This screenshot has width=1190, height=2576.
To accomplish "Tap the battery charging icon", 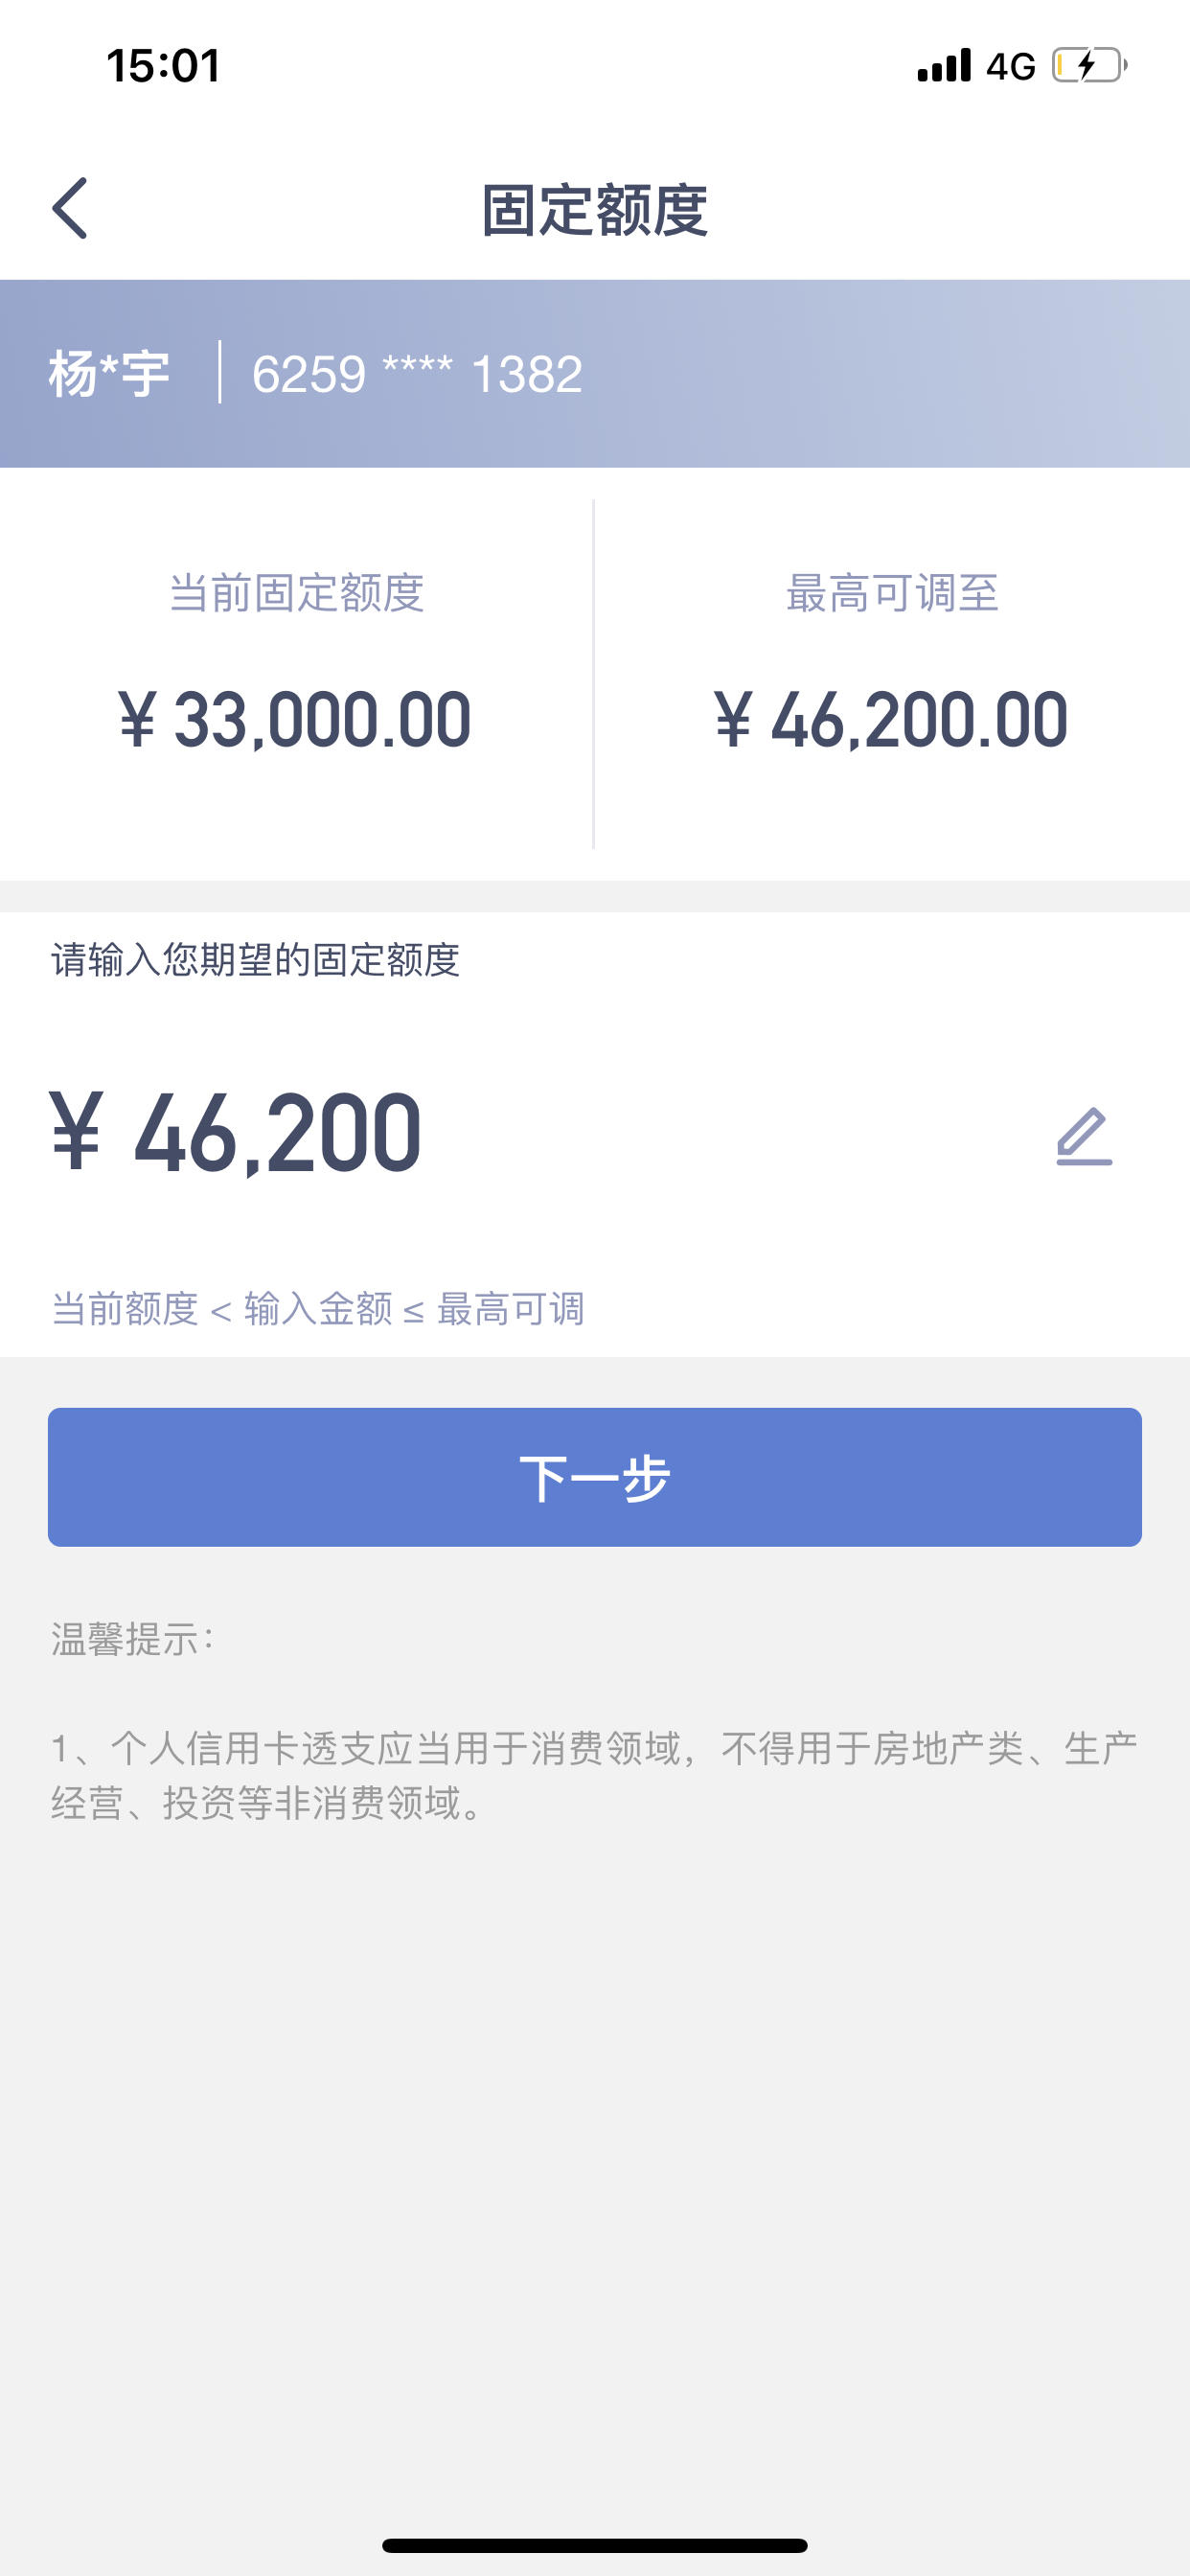I will pyautogui.click(x=1089, y=66).
